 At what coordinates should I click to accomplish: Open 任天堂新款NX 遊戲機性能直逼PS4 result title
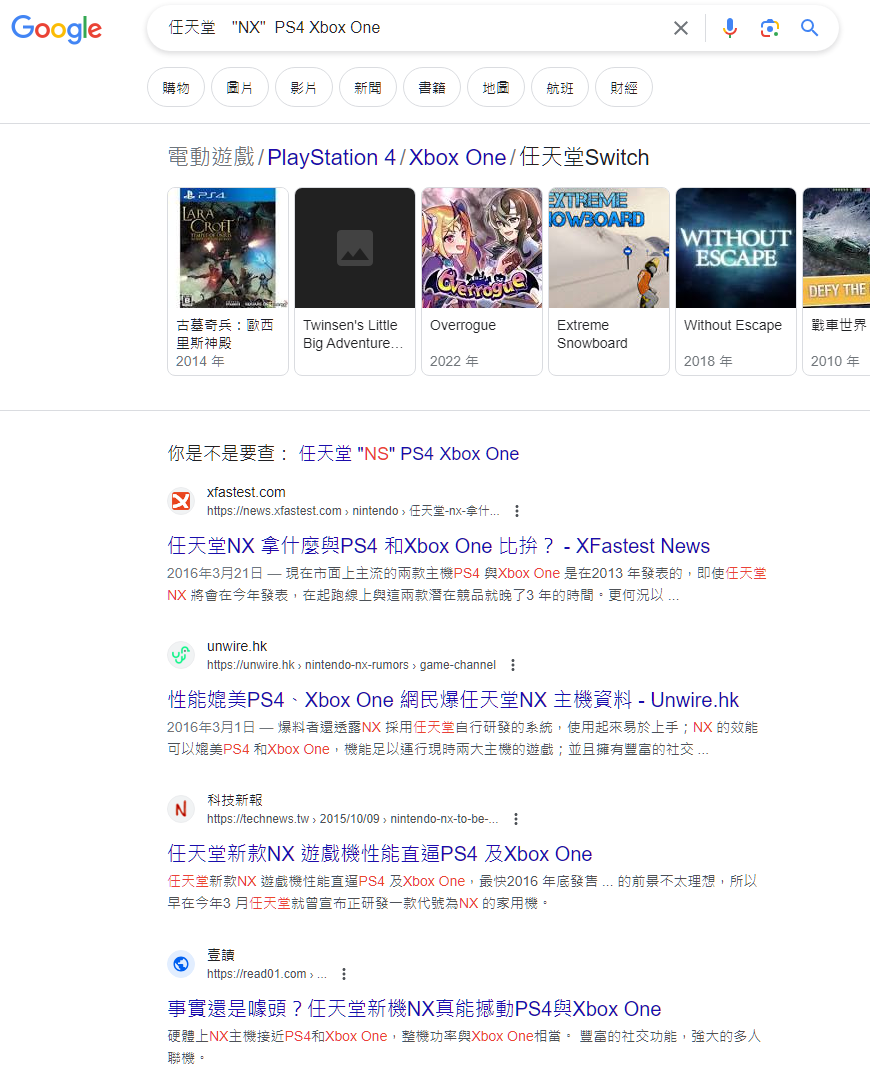(380, 853)
